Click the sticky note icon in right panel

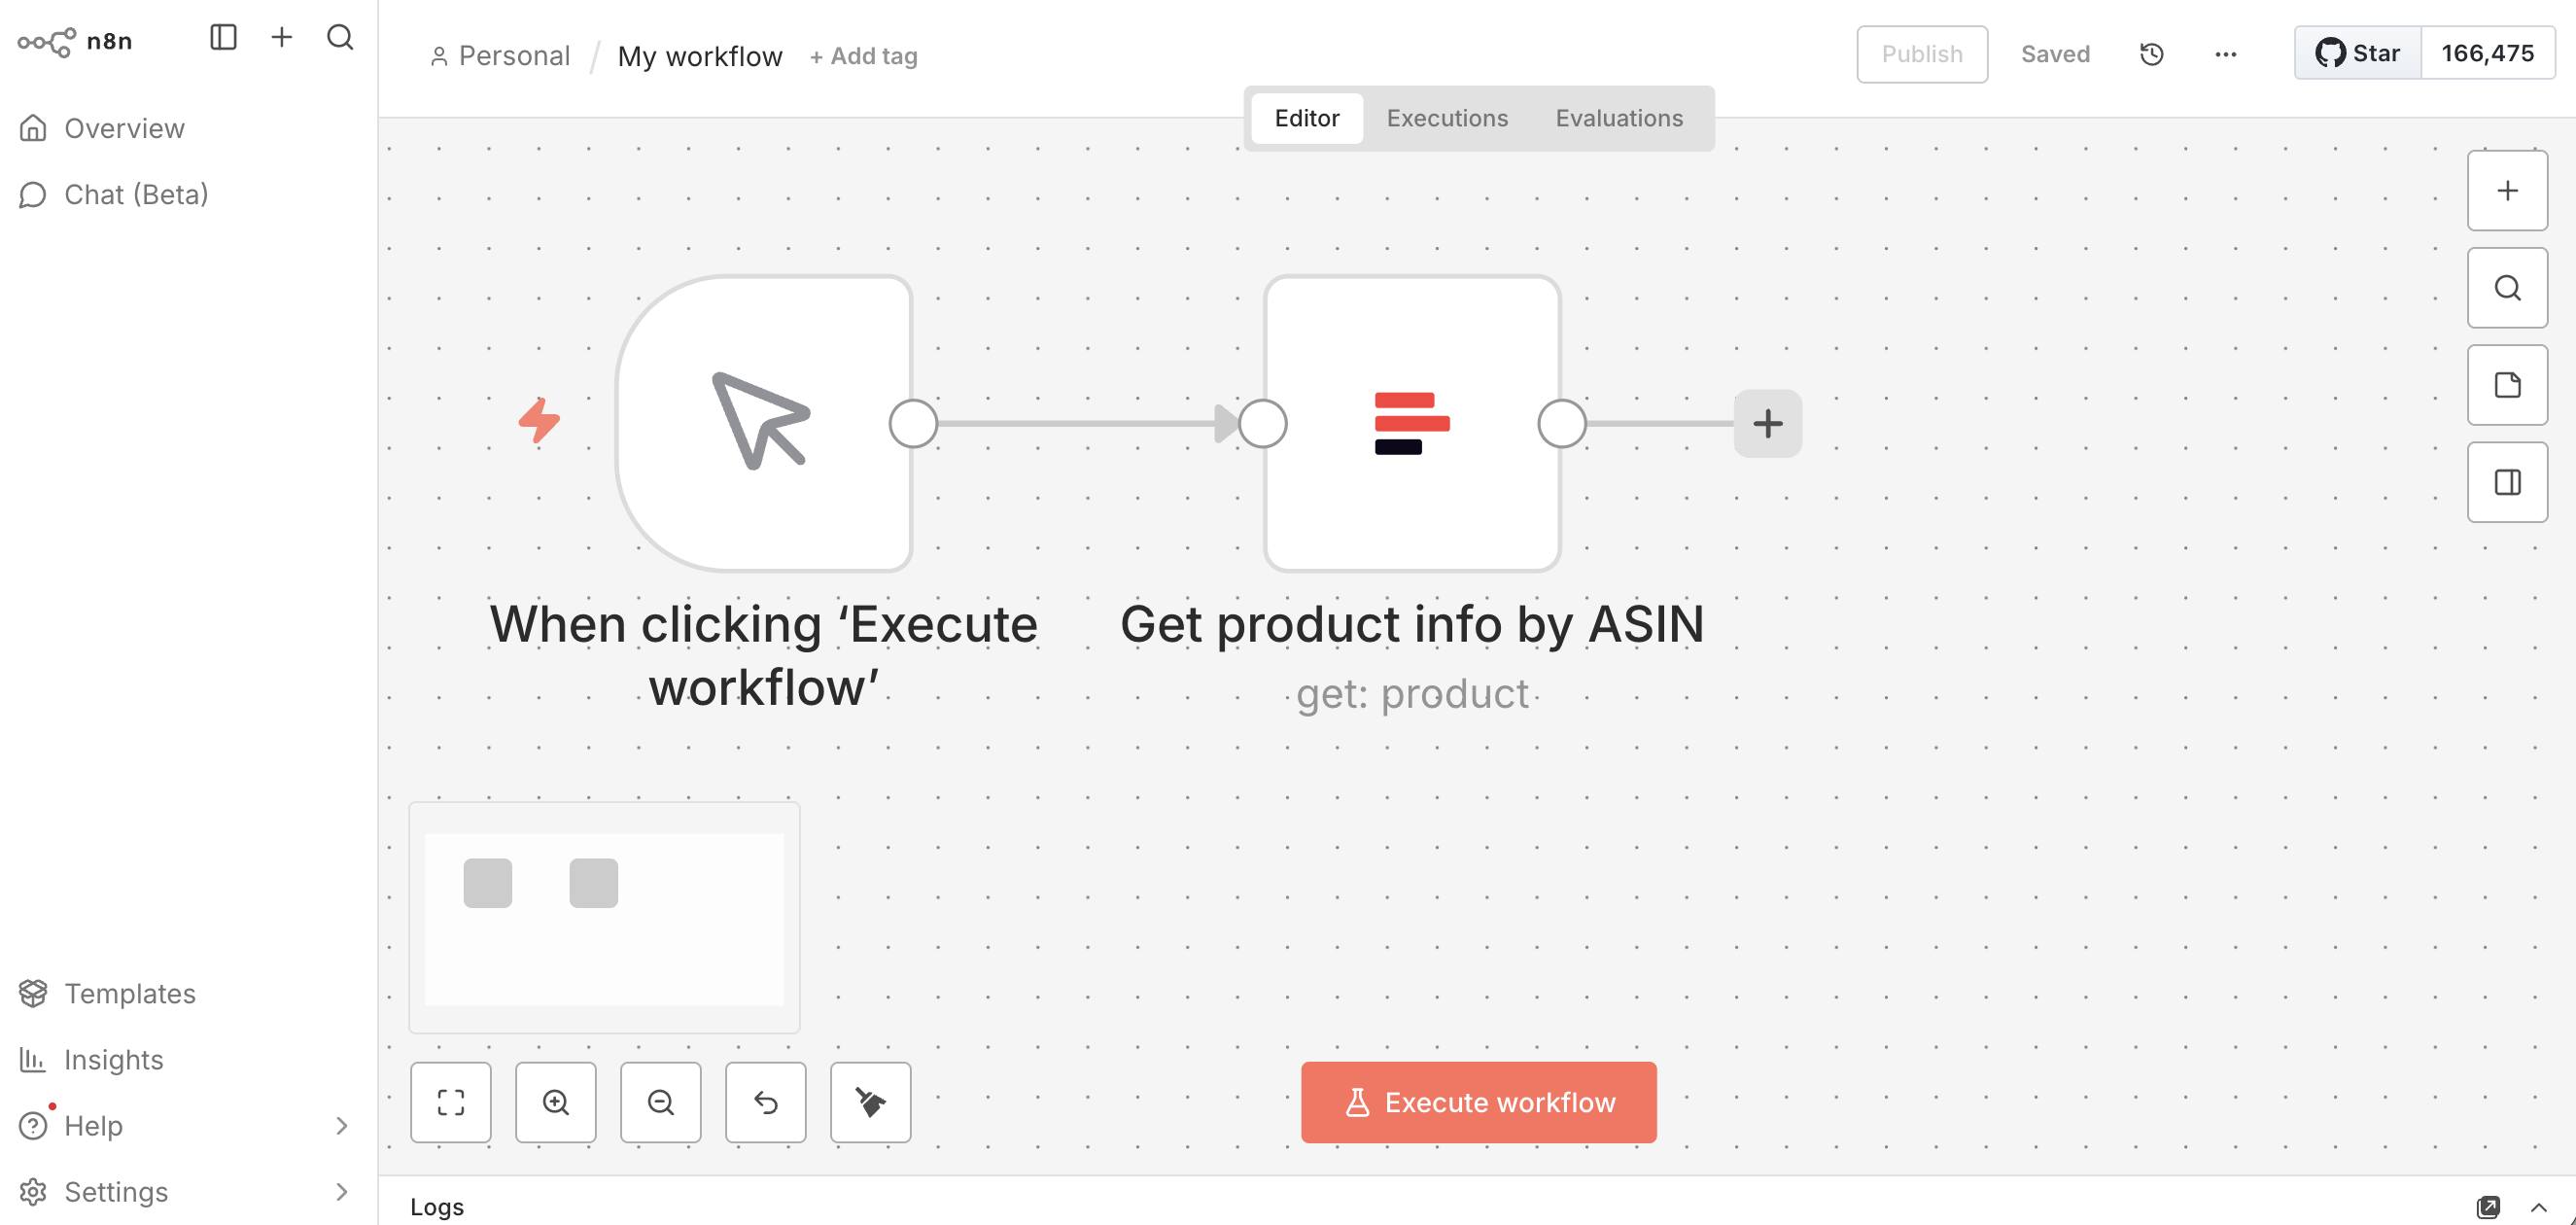pyautogui.click(x=2507, y=384)
